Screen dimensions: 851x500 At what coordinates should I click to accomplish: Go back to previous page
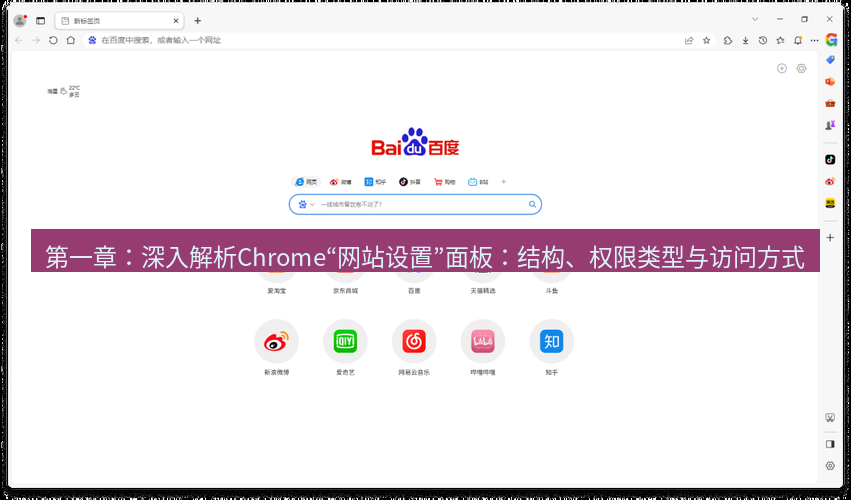(x=18, y=40)
